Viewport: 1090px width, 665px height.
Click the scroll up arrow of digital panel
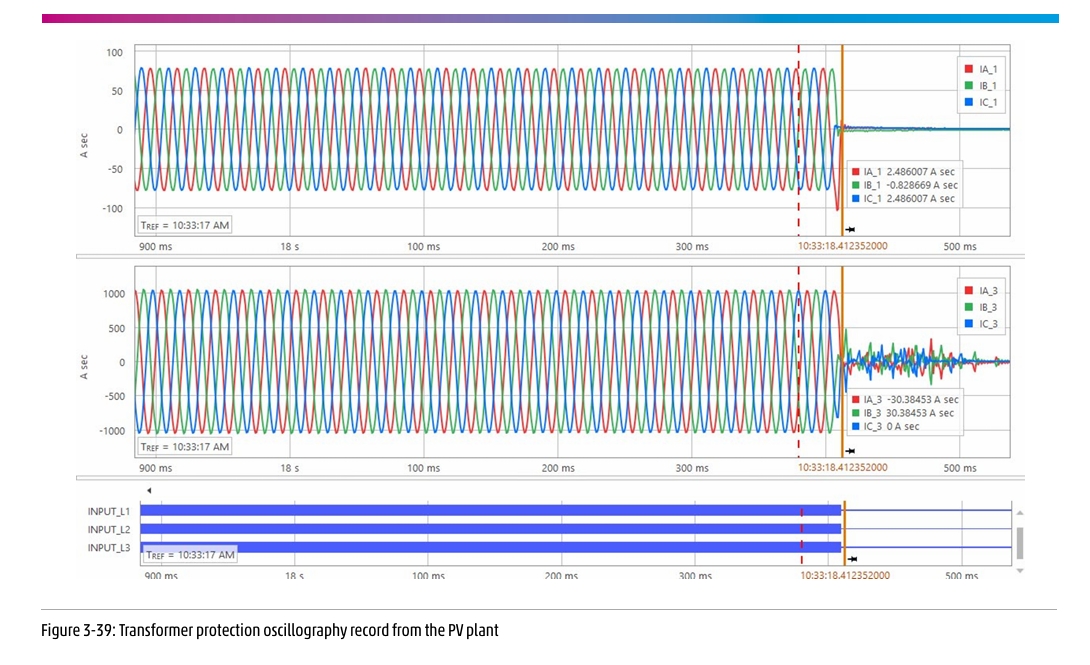[1018, 512]
